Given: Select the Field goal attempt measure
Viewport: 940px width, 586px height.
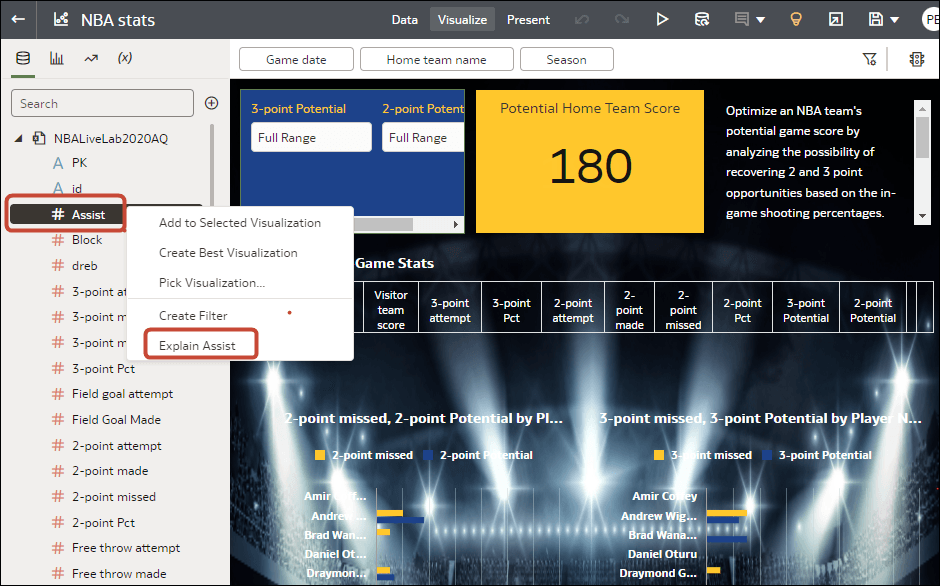Looking at the screenshot, I should [122, 394].
